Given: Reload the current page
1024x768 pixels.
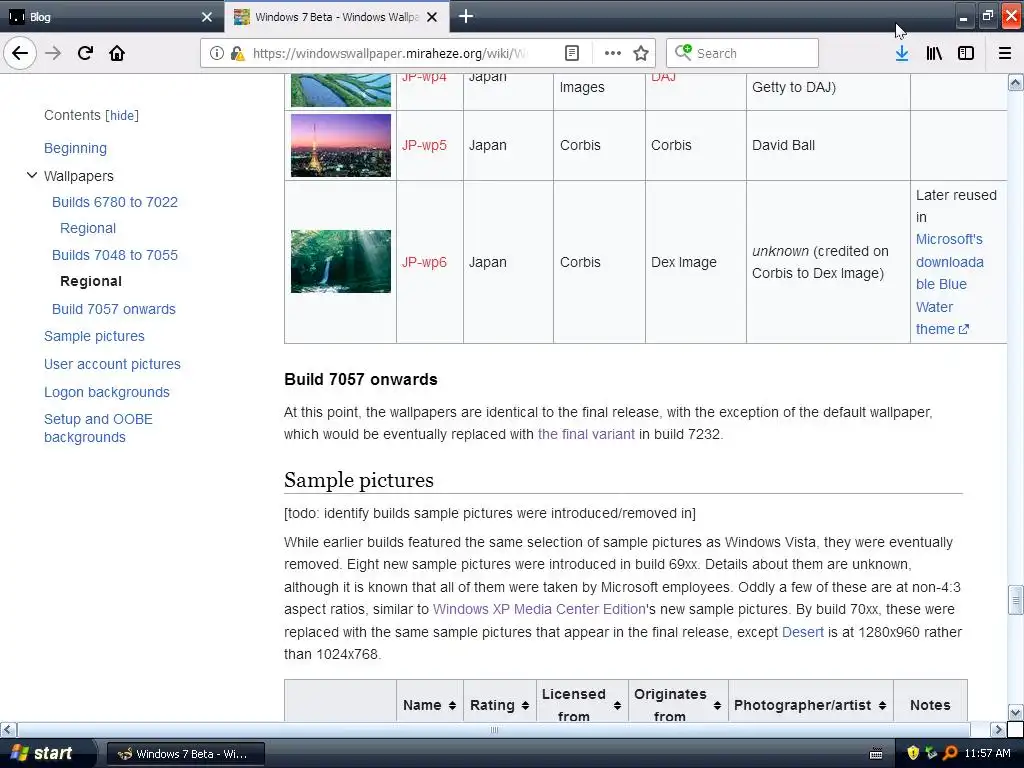Looking at the screenshot, I should pyautogui.click(x=85, y=53).
